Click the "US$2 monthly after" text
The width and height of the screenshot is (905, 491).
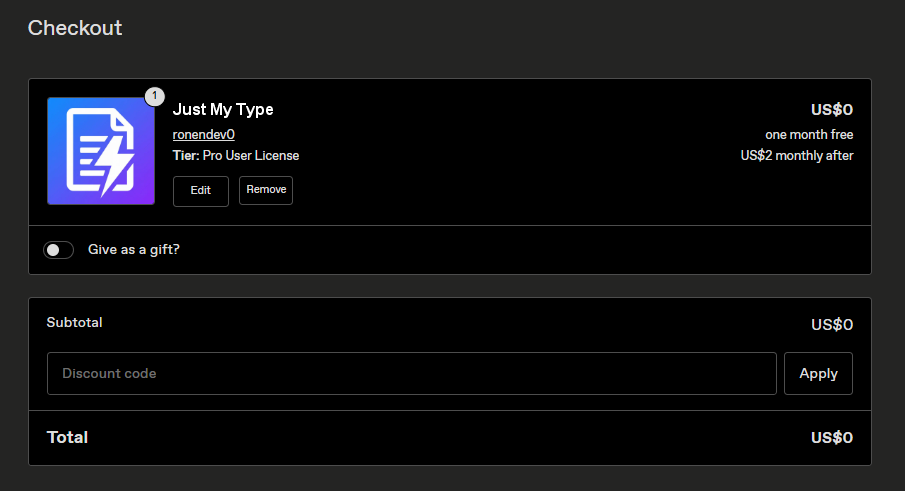pyautogui.click(x=797, y=156)
